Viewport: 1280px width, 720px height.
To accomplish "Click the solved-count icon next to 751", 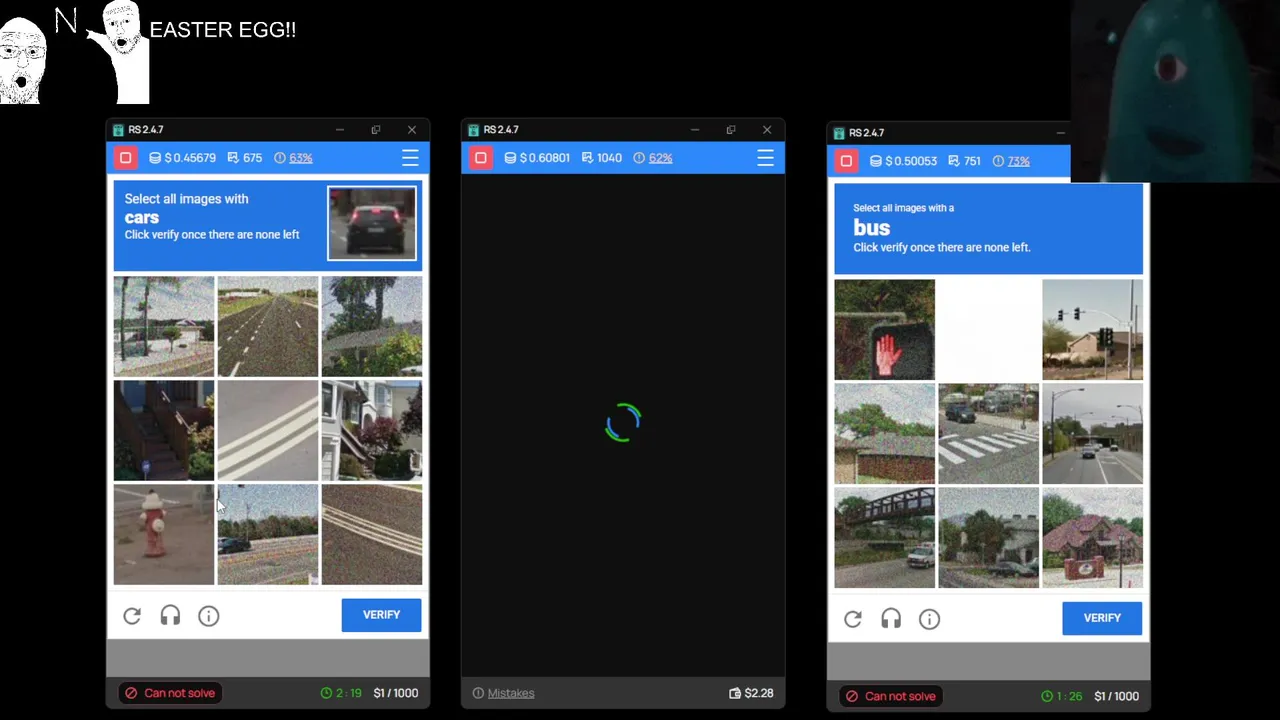I will 953,161.
